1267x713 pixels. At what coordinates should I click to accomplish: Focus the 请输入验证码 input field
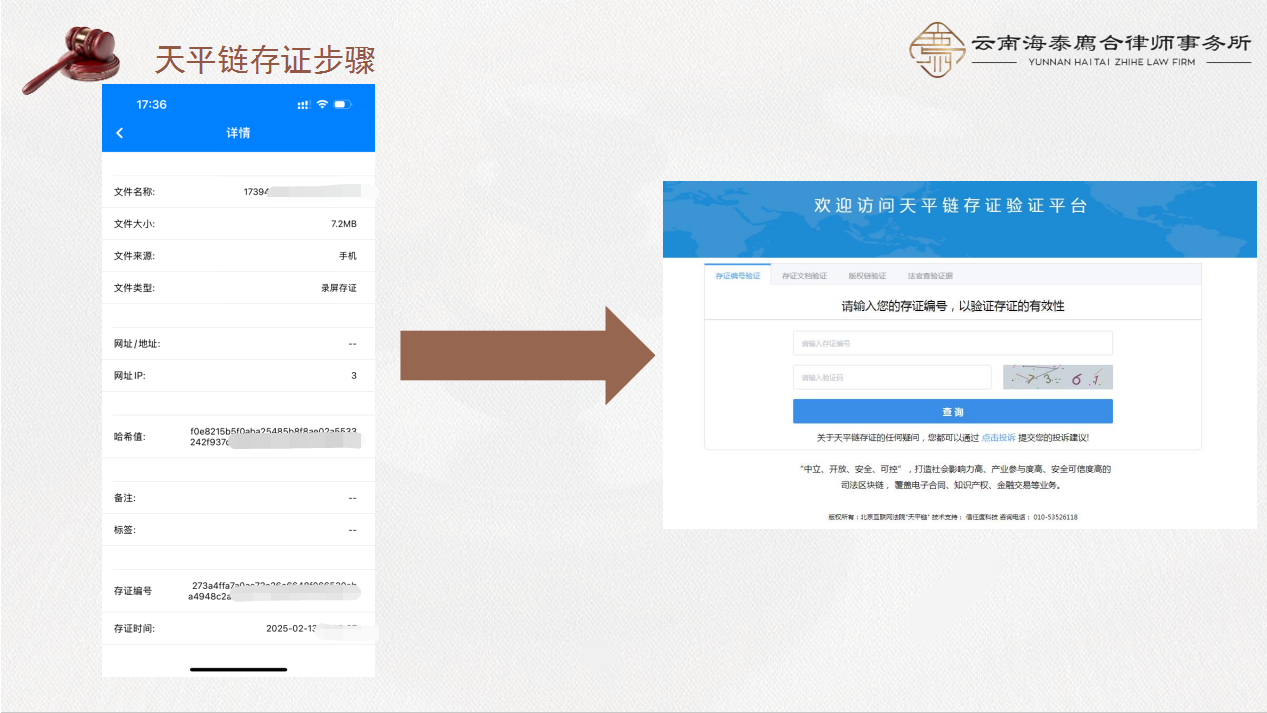click(892, 377)
